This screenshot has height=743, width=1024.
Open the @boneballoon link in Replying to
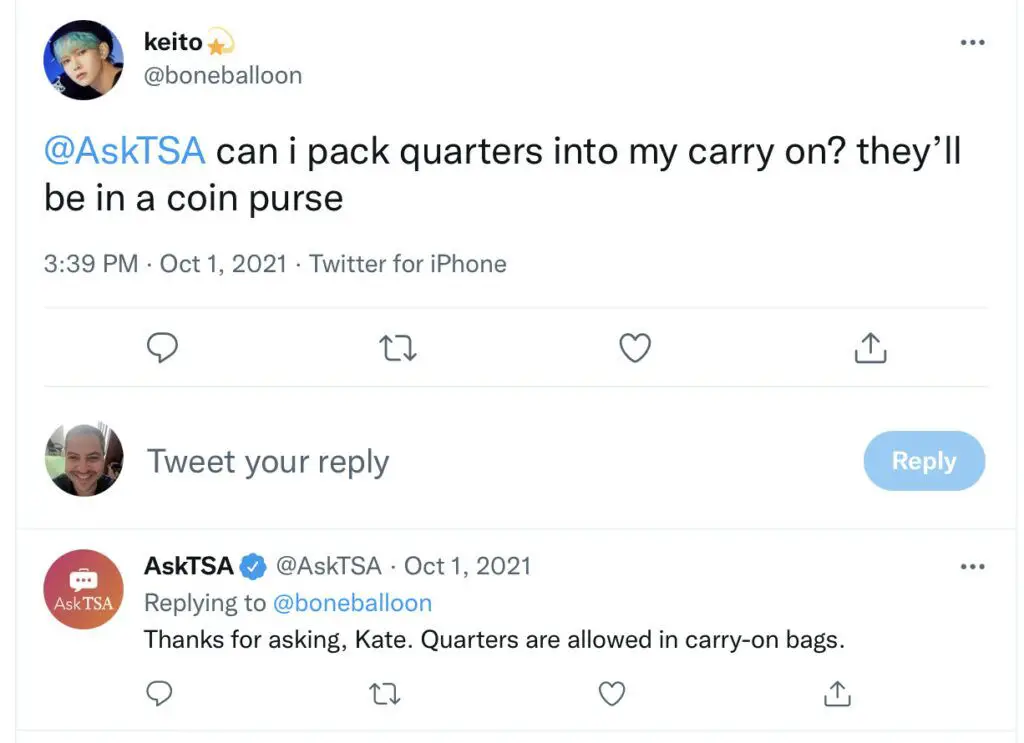coord(352,603)
